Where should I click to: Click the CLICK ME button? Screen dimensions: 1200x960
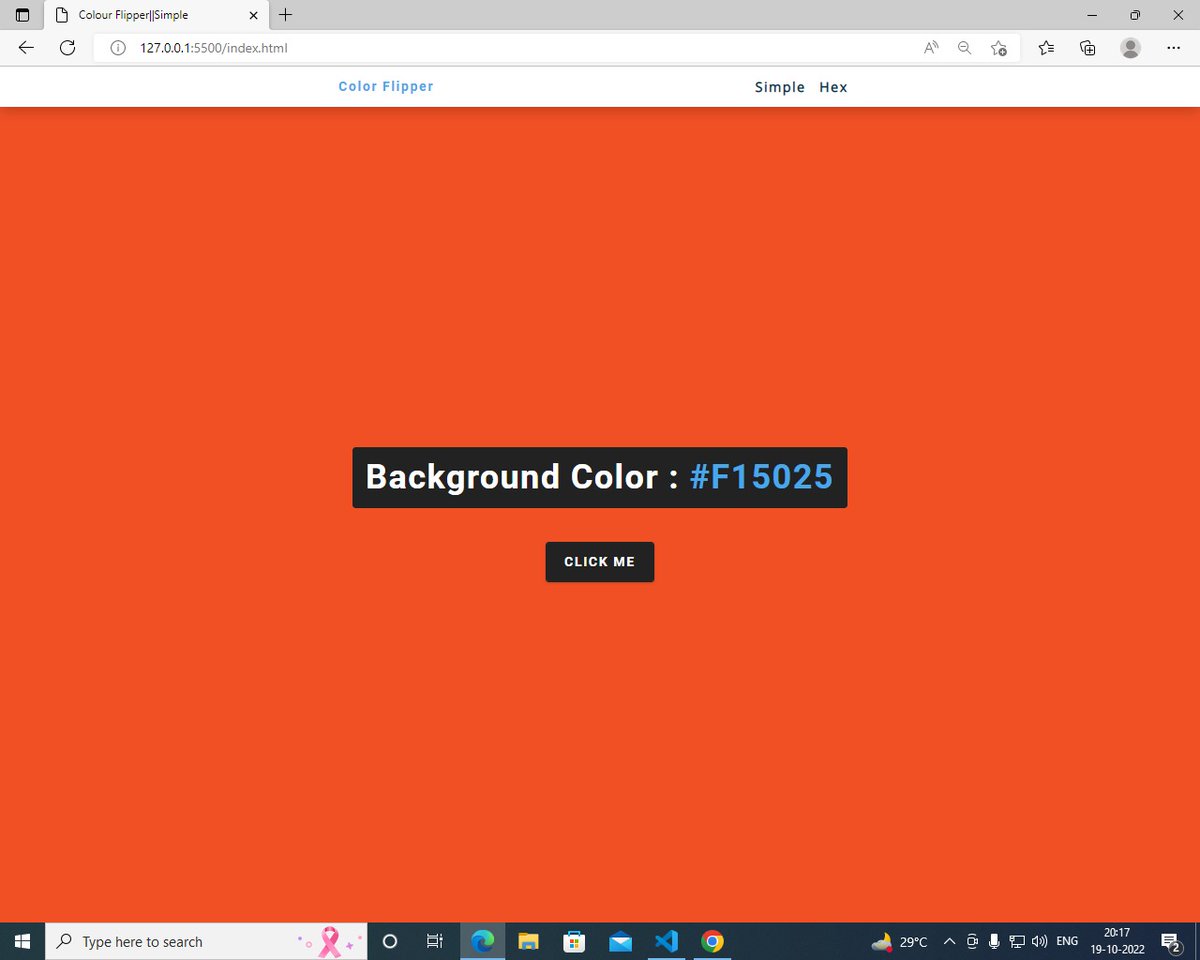click(600, 562)
